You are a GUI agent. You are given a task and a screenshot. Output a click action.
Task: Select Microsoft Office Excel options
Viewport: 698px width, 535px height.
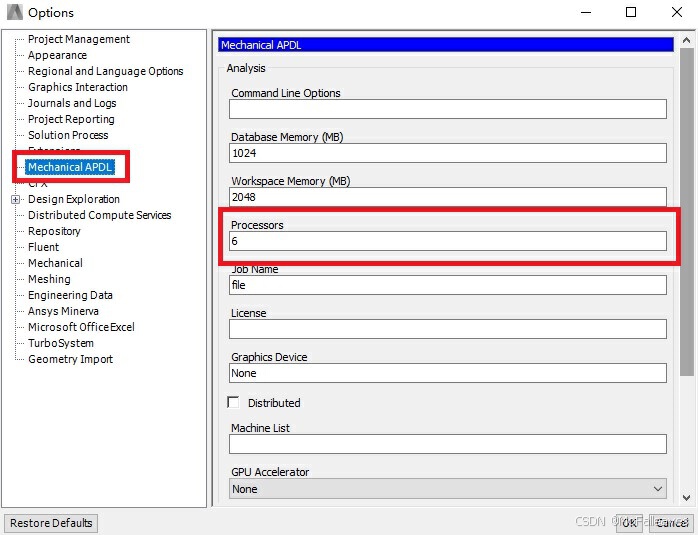tap(81, 328)
